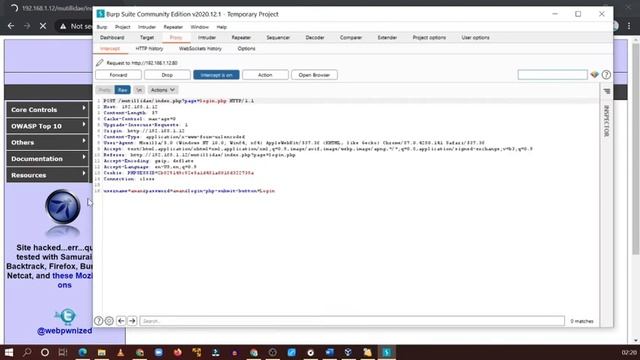Switch message view to Pretty

point(104,90)
